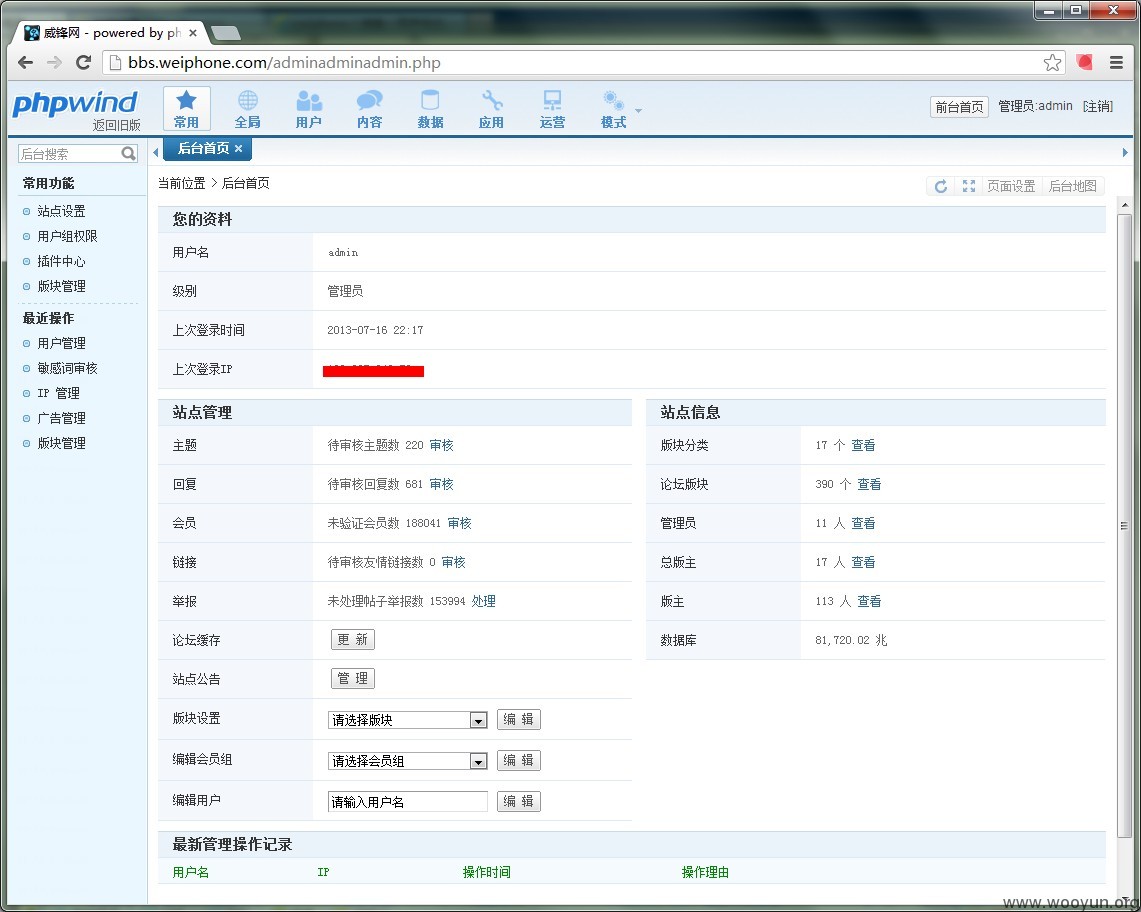Close the browser tab 威锋网
This screenshot has width=1141, height=912.
point(193,33)
